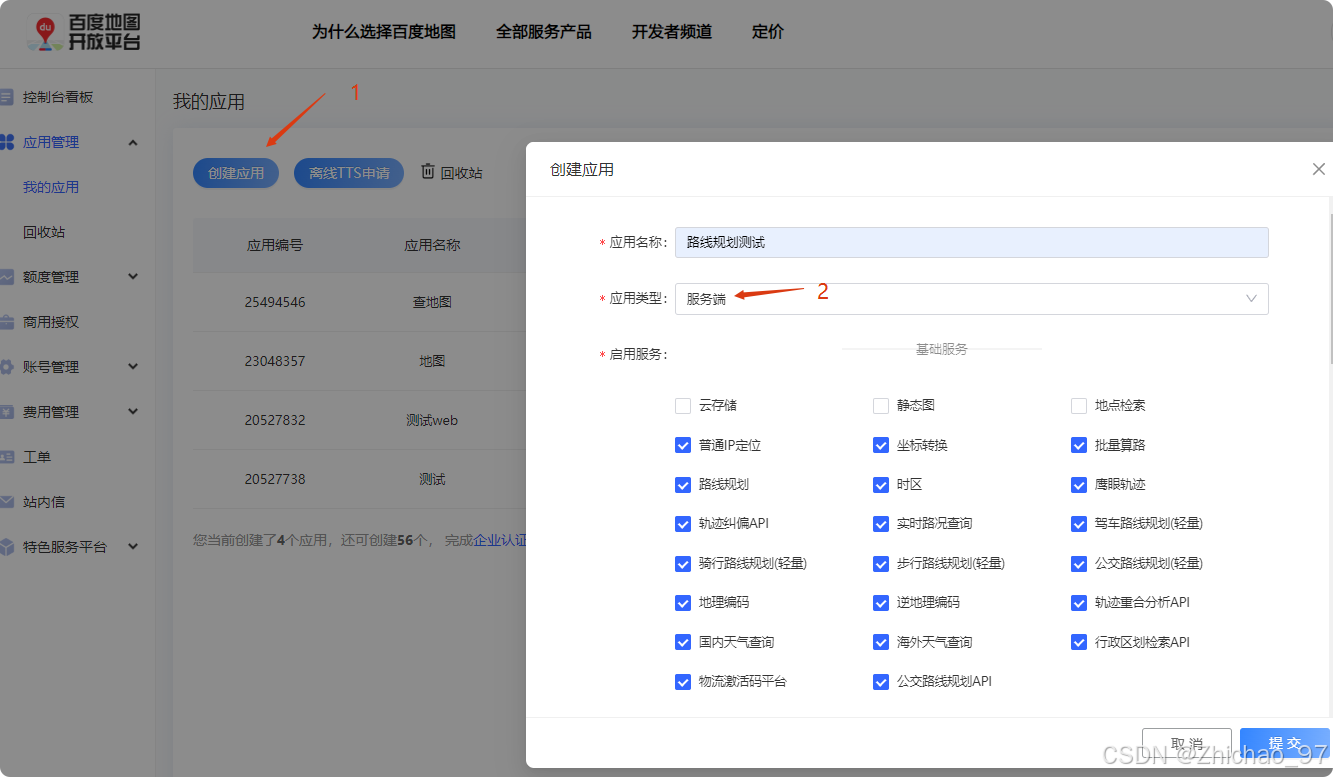Toggle the 地理编码 checkbox

(683, 603)
